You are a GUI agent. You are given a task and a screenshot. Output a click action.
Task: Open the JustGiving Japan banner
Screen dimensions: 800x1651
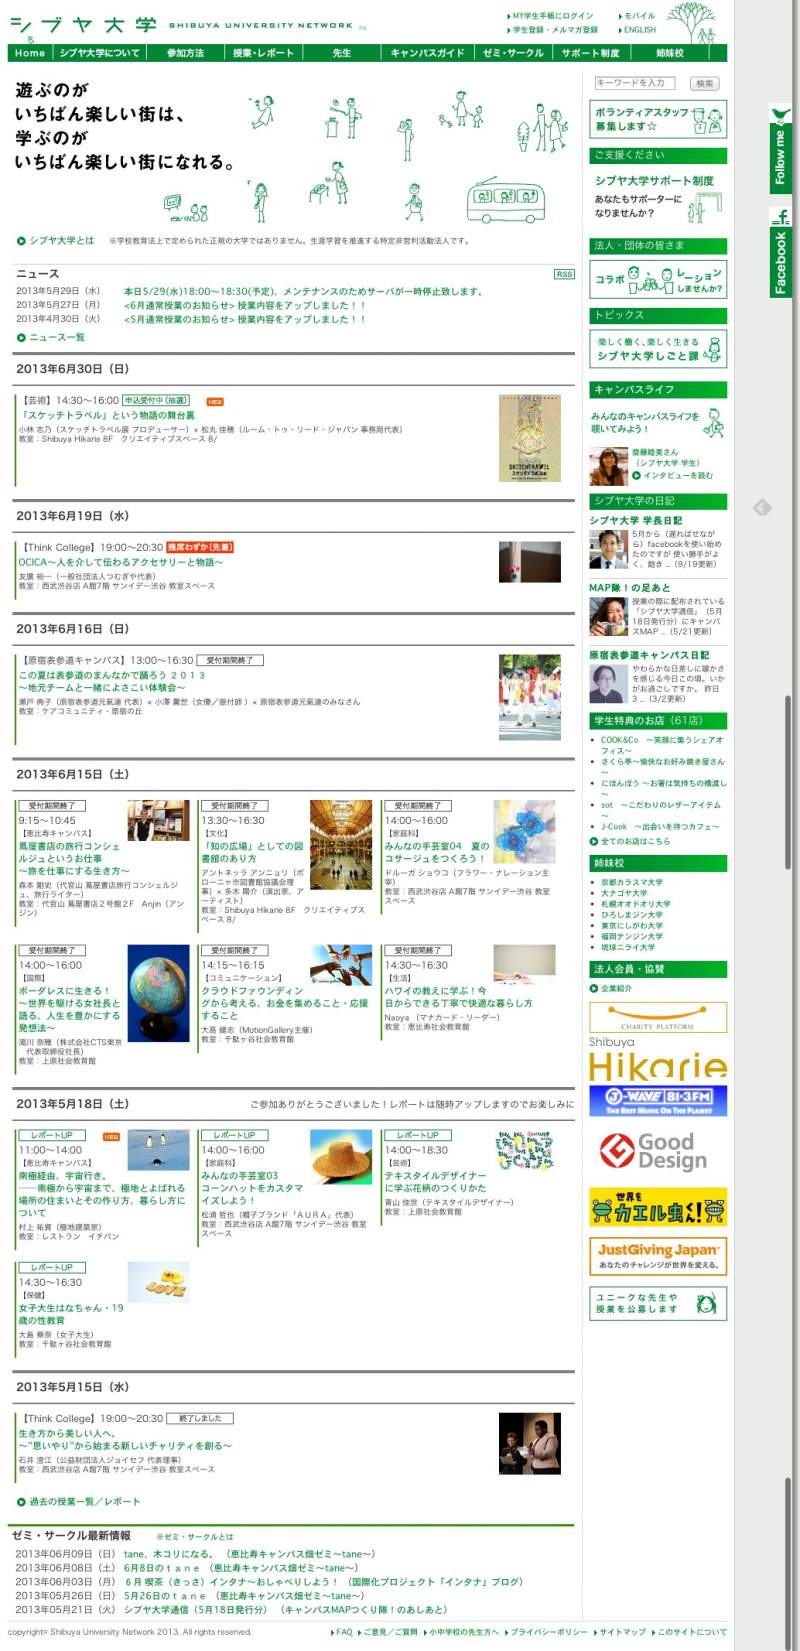pos(657,1255)
